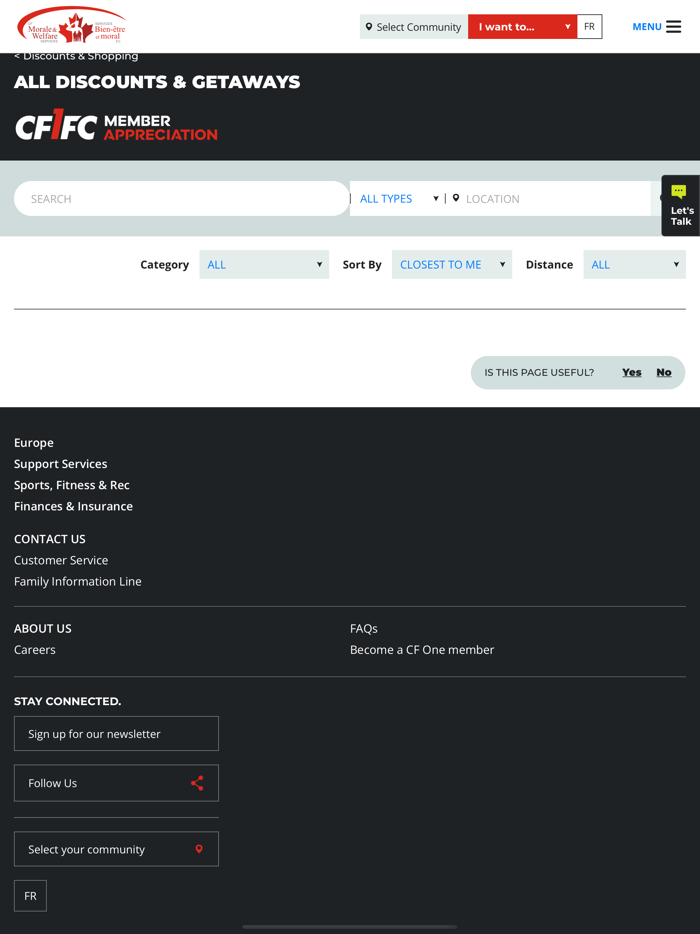Image resolution: width=700 pixels, height=934 pixels.
Task: Open the Careers link
Action: (35, 649)
